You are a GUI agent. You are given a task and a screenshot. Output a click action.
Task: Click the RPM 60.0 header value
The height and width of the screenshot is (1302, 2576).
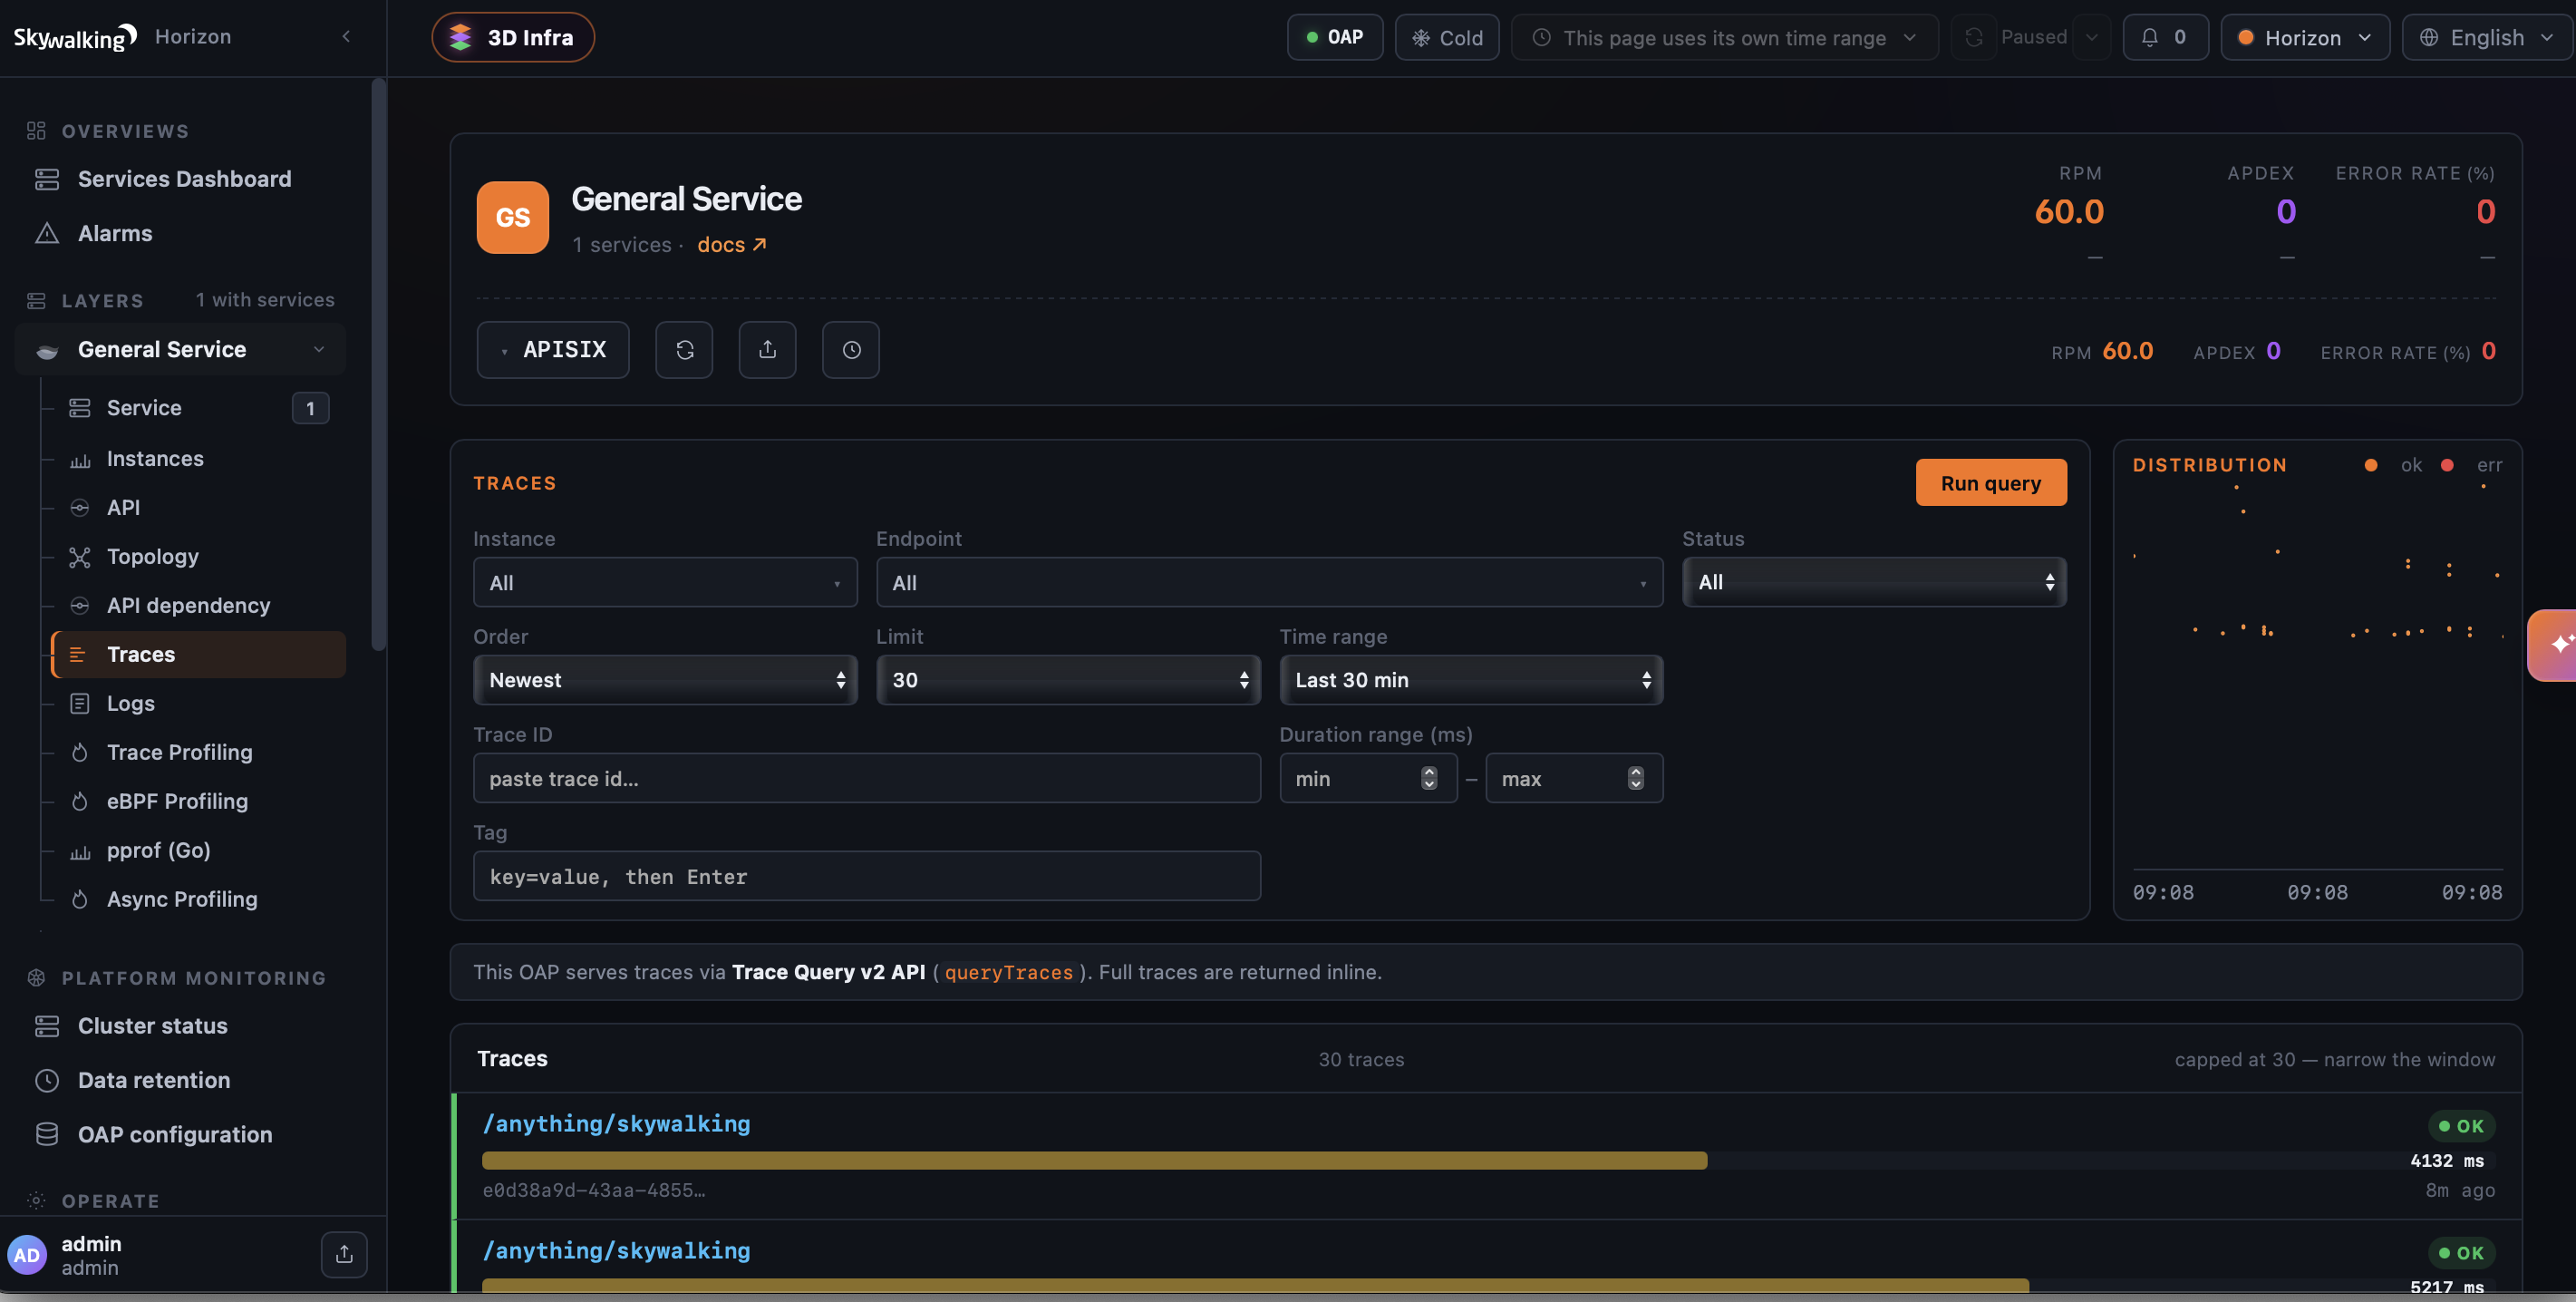[2069, 212]
